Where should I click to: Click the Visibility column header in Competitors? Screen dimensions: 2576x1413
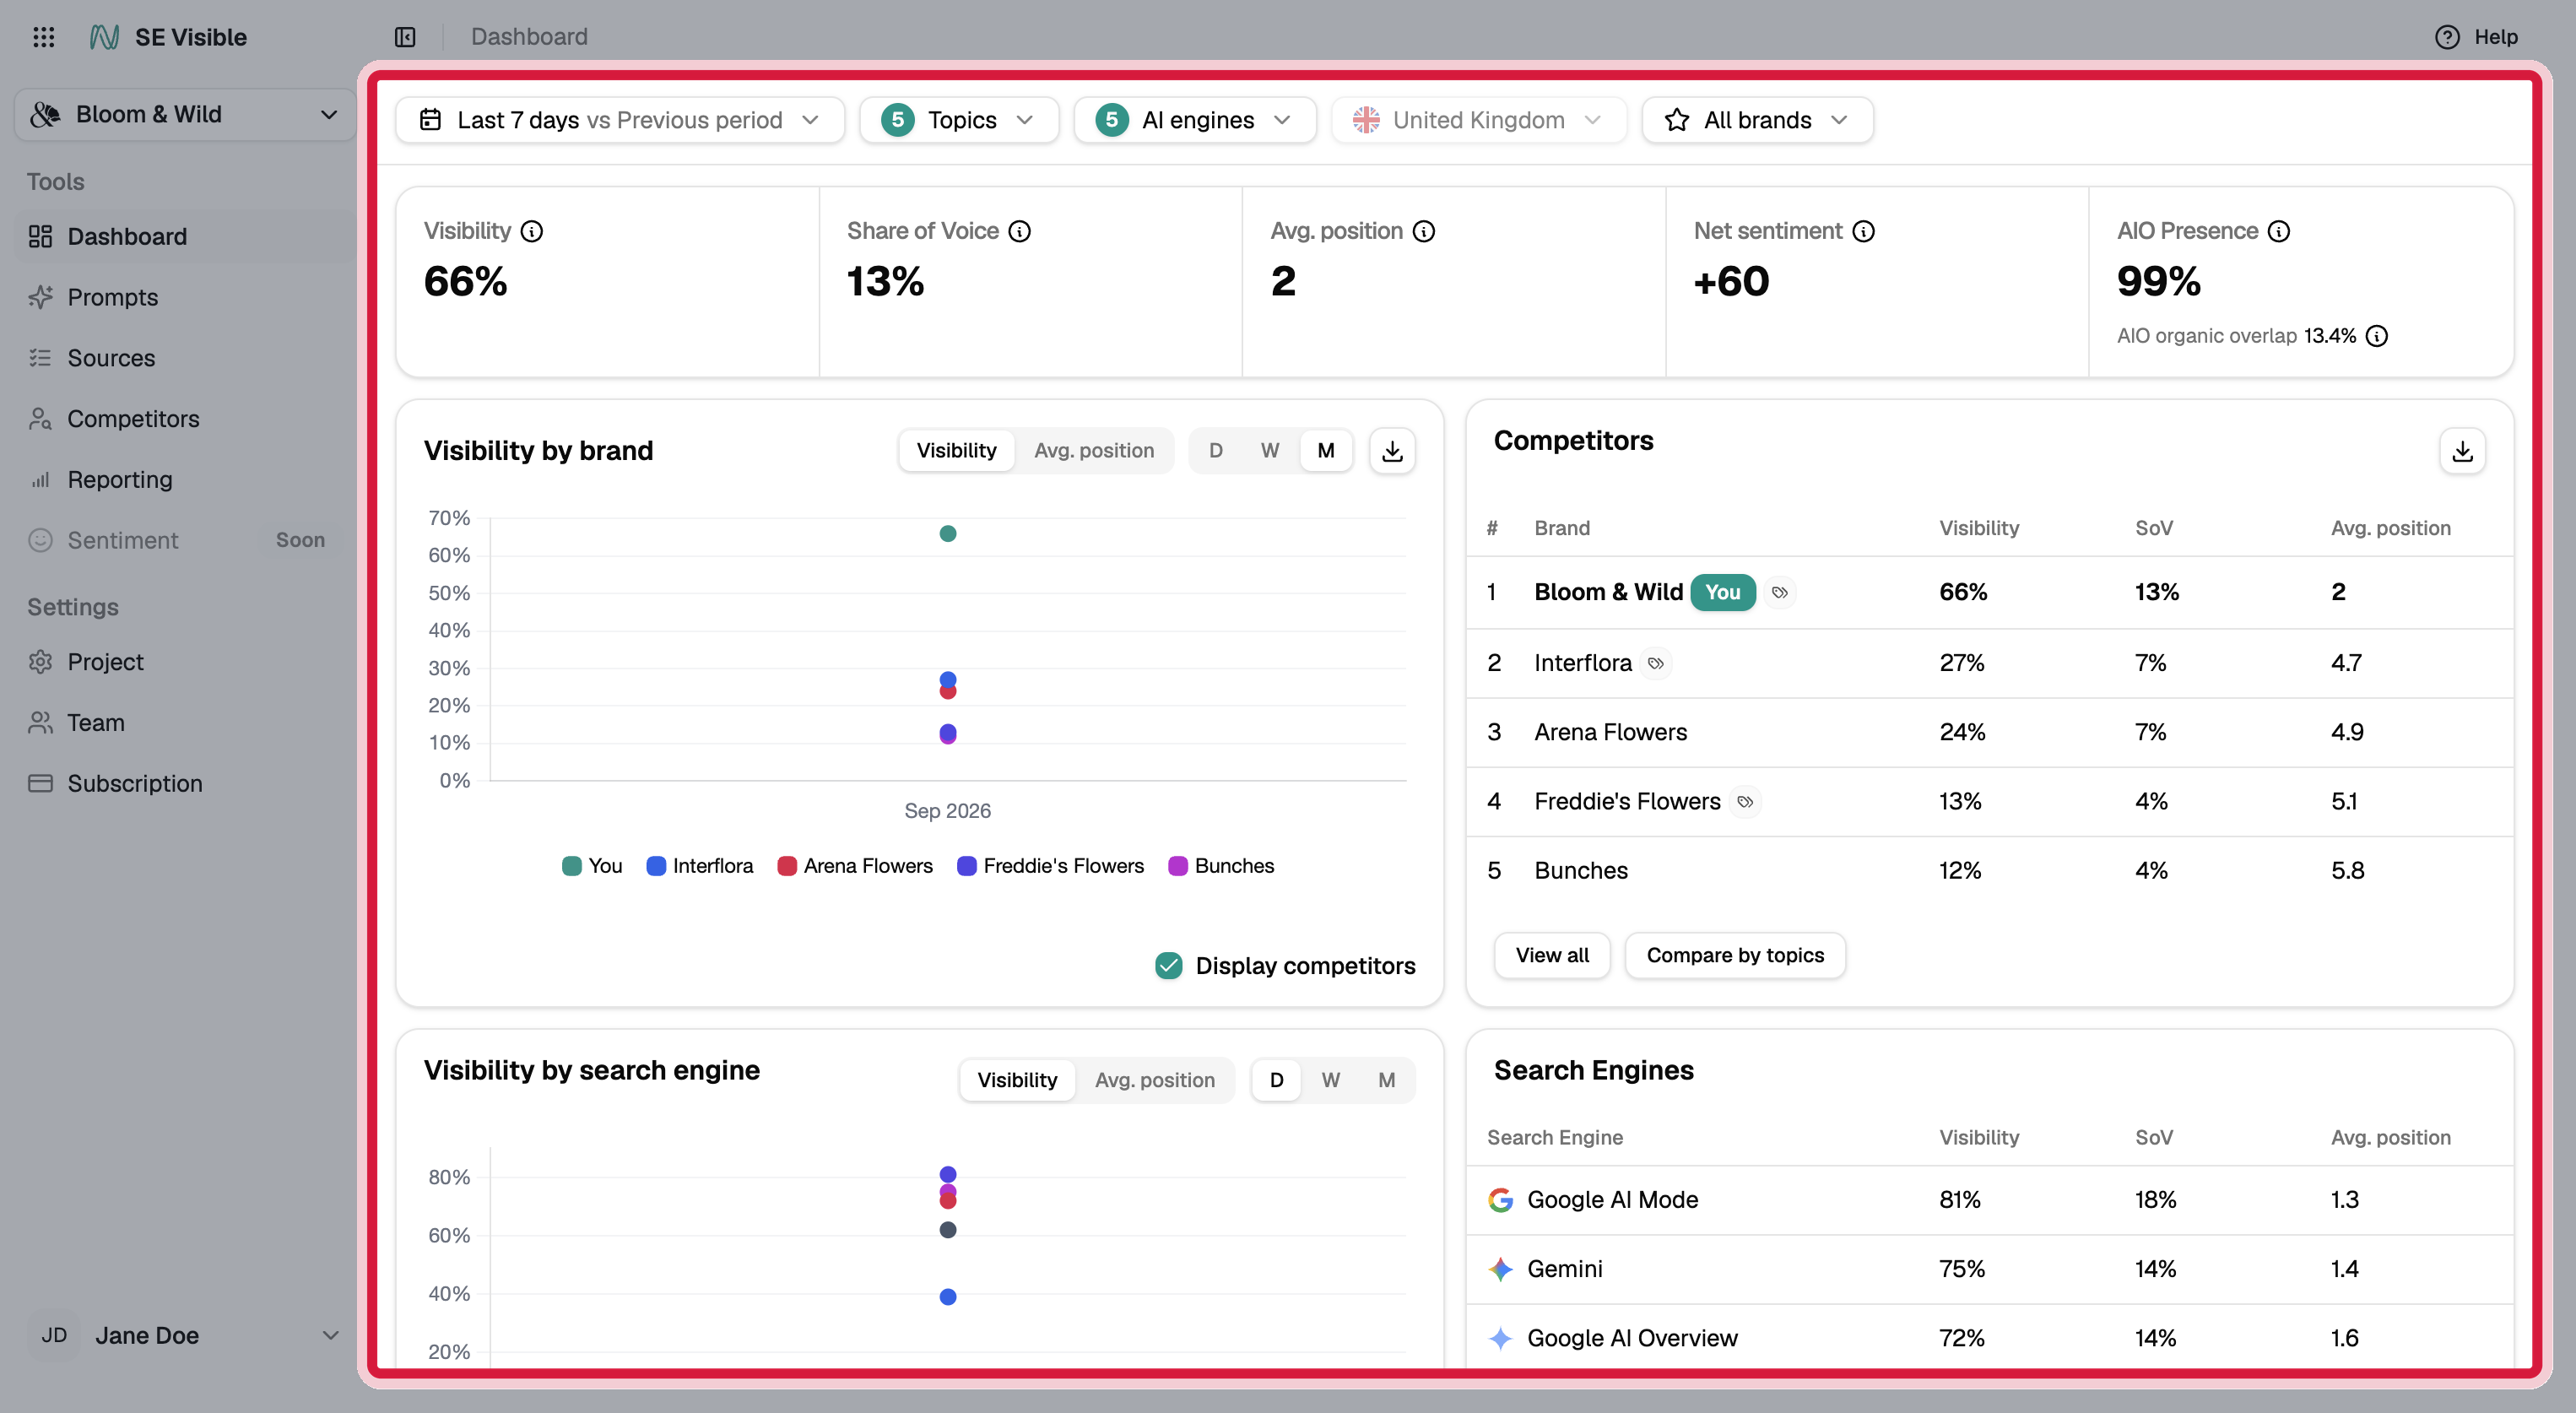click(1979, 528)
